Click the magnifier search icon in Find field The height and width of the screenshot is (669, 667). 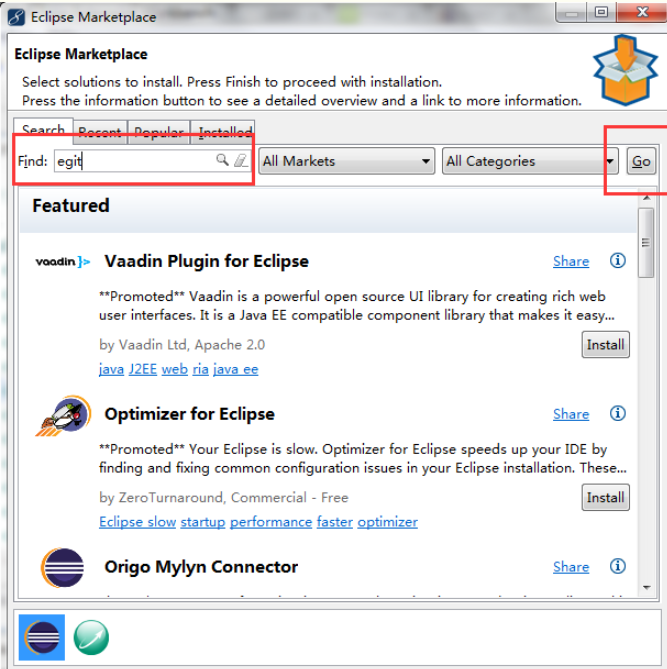click(222, 160)
